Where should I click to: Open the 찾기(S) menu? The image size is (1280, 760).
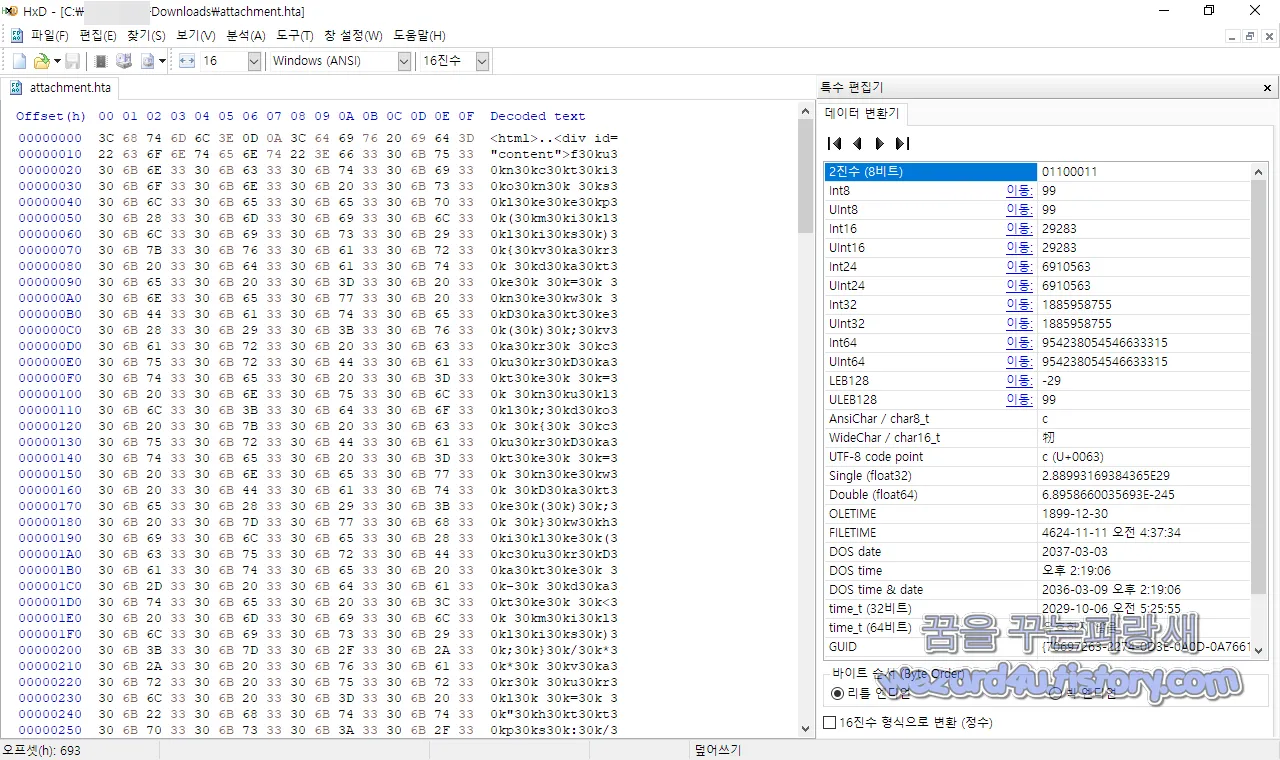(146, 35)
